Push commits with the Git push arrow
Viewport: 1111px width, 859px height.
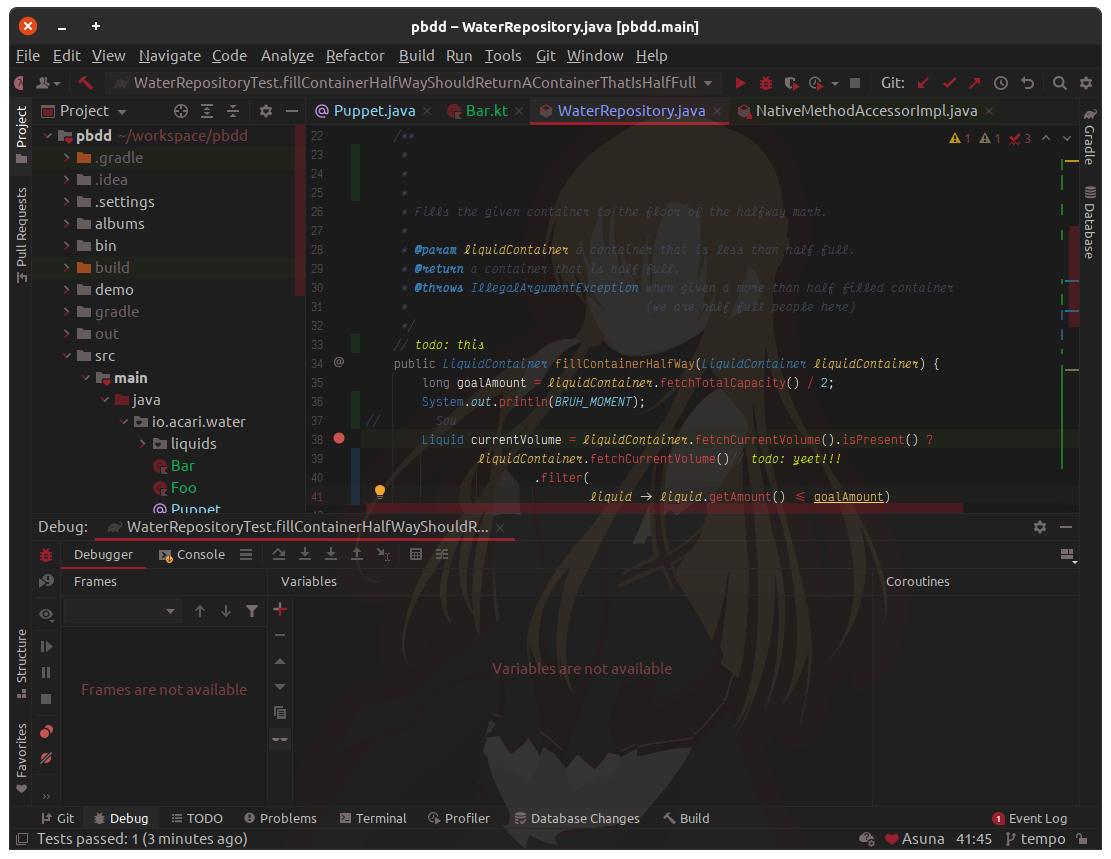[x=975, y=83]
